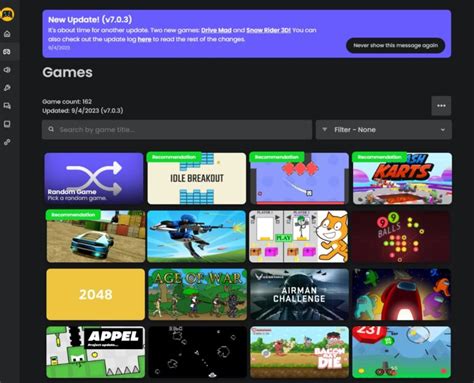Open the Filter - None dropdown

384,129
